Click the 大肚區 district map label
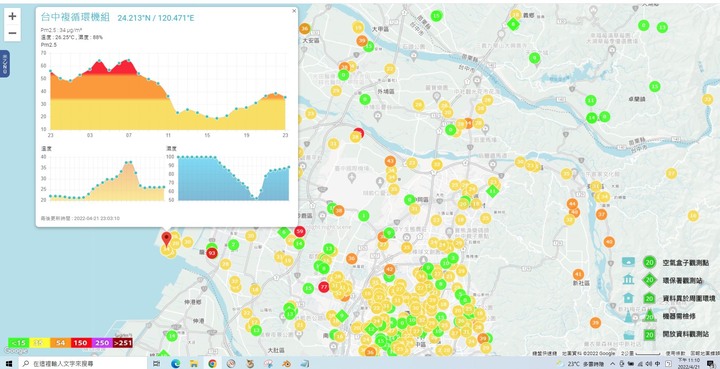720x369 pixels. pyautogui.click(x=276, y=350)
